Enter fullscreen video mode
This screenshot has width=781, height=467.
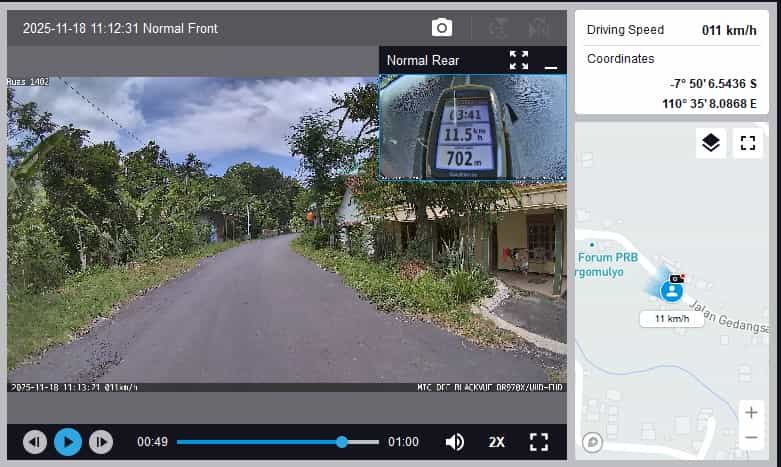[x=539, y=441]
